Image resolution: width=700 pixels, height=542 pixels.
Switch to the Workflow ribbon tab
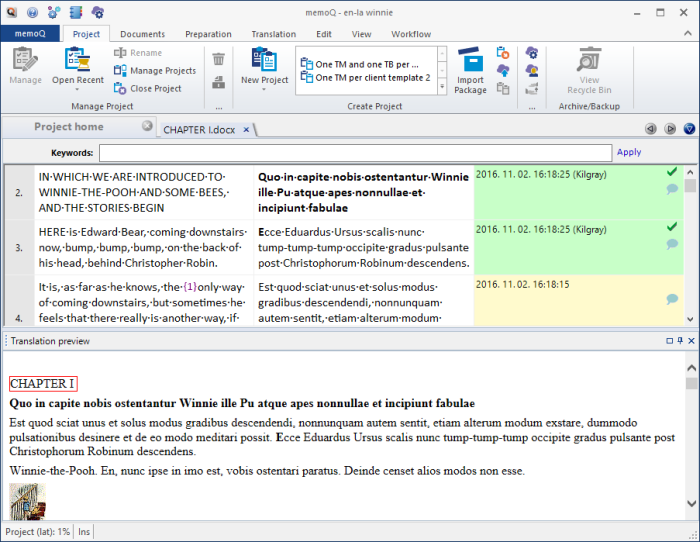tap(411, 34)
